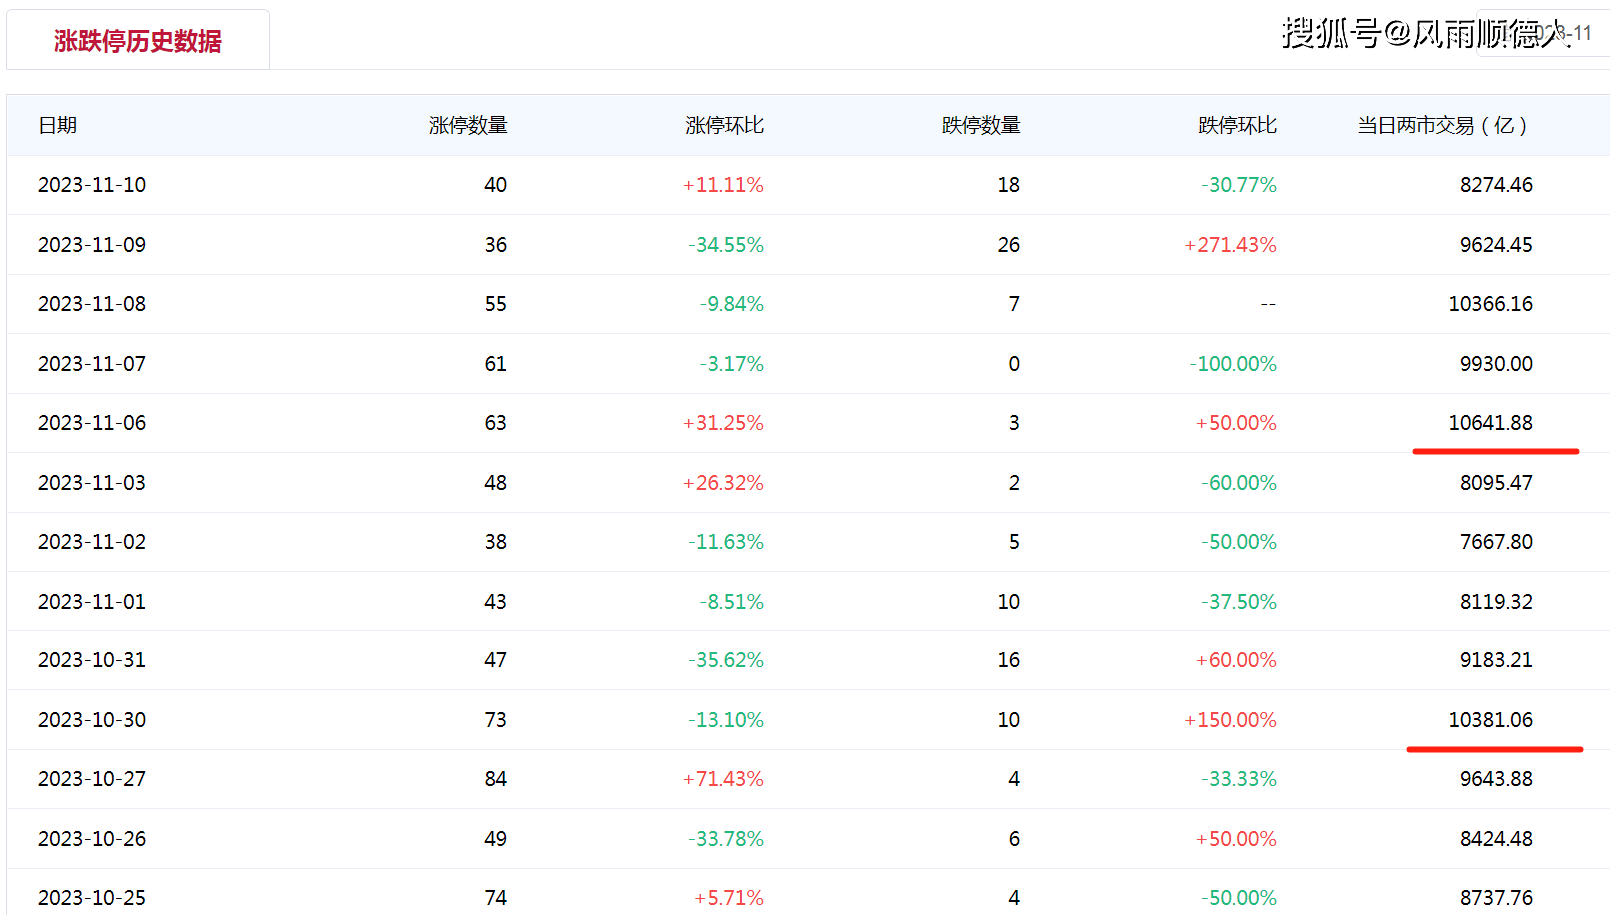Click the 跌停数量 column header
This screenshot has width=1610, height=915.
click(980, 125)
